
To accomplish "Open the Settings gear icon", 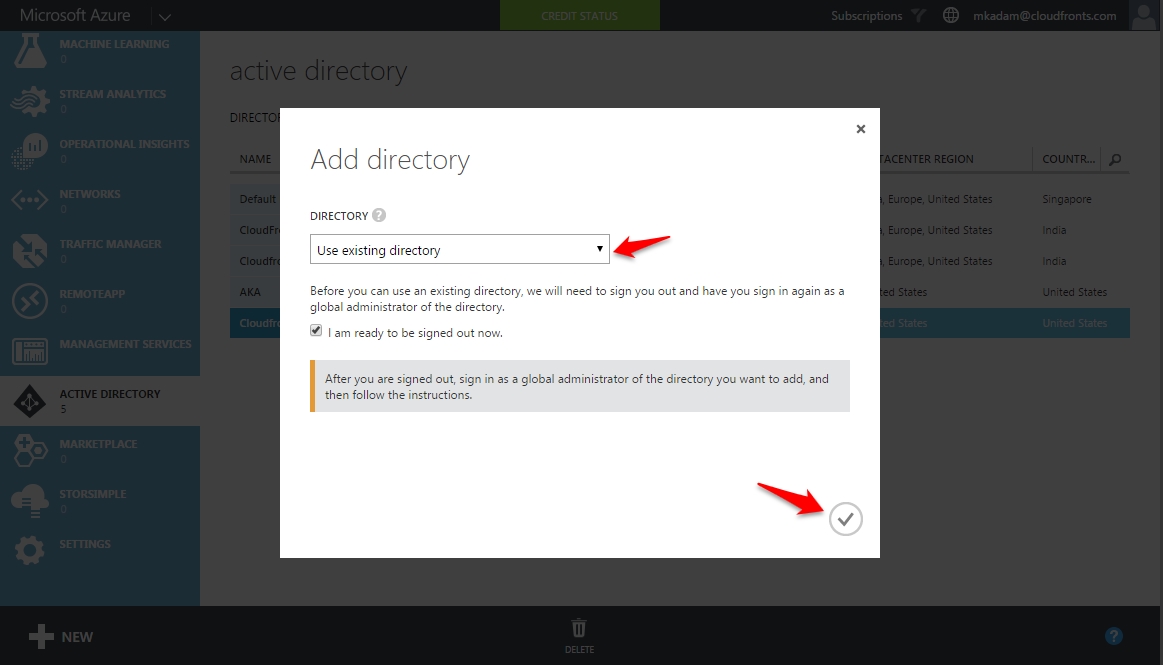I will pyautogui.click(x=30, y=550).
